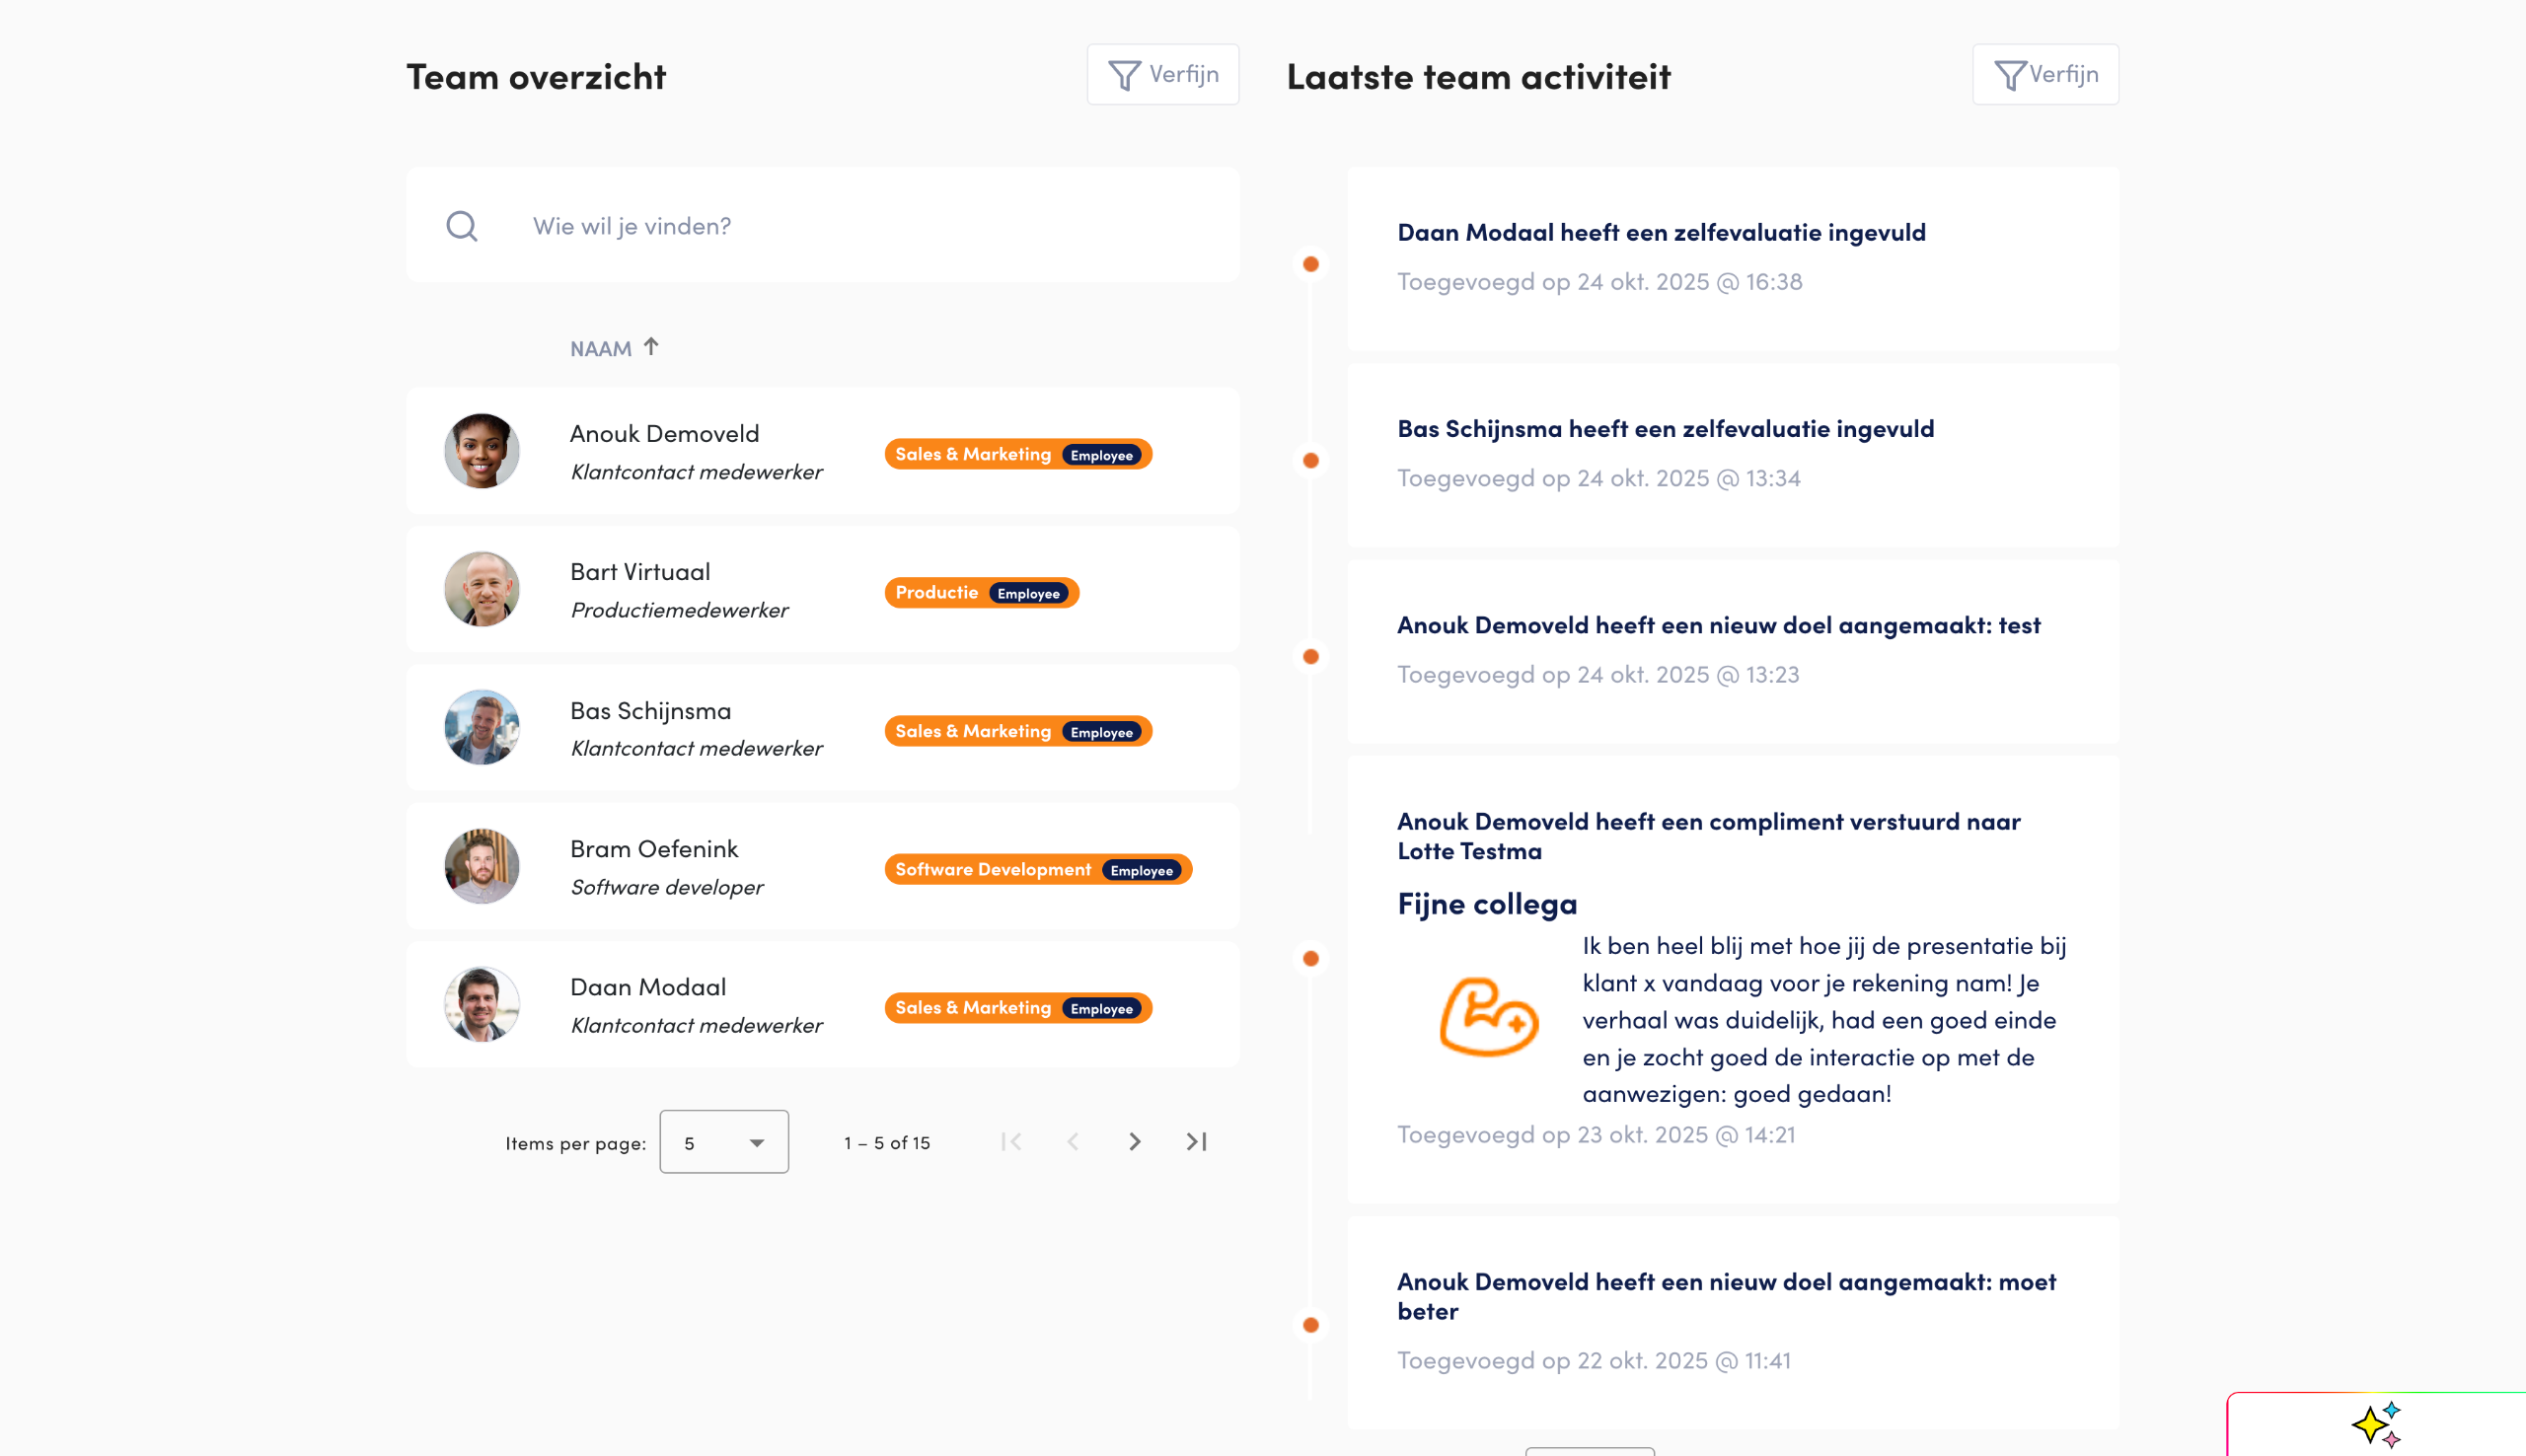Click the first page pagination arrow
The height and width of the screenshot is (1456, 2526).
point(1011,1142)
